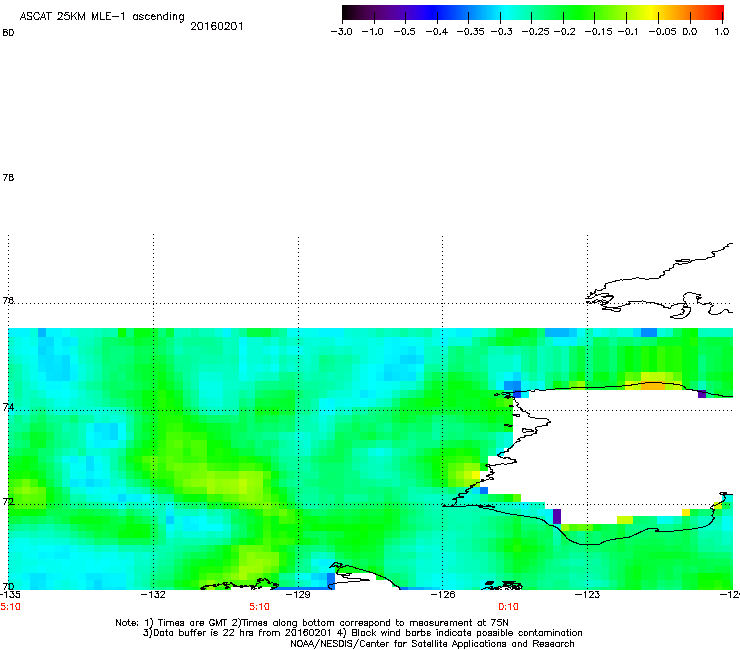
Task: Click the red 0:10 time label
Action: coord(508,607)
